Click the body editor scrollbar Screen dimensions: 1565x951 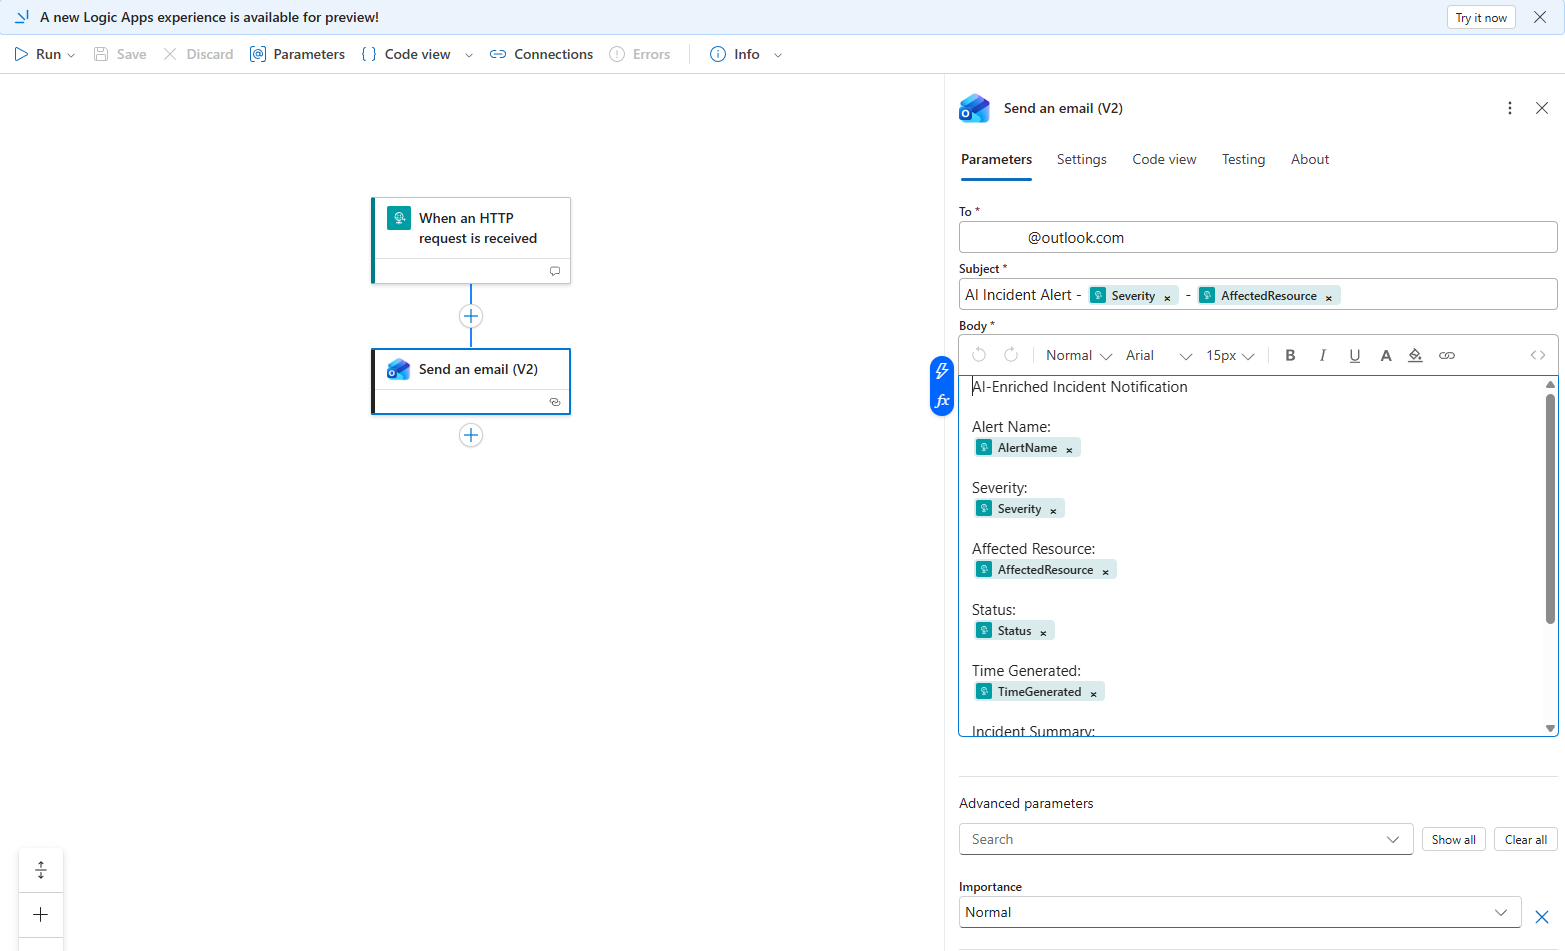(1550, 508)
